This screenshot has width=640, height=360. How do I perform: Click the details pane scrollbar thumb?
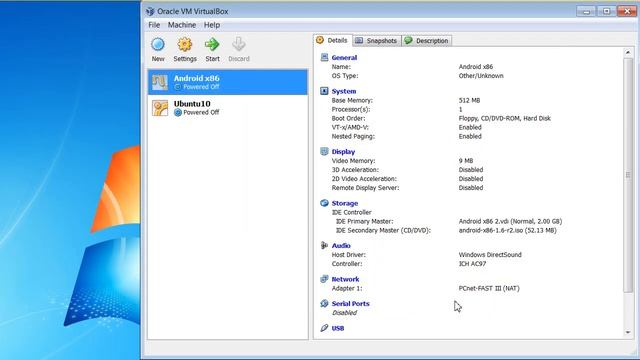pos(628,175)
